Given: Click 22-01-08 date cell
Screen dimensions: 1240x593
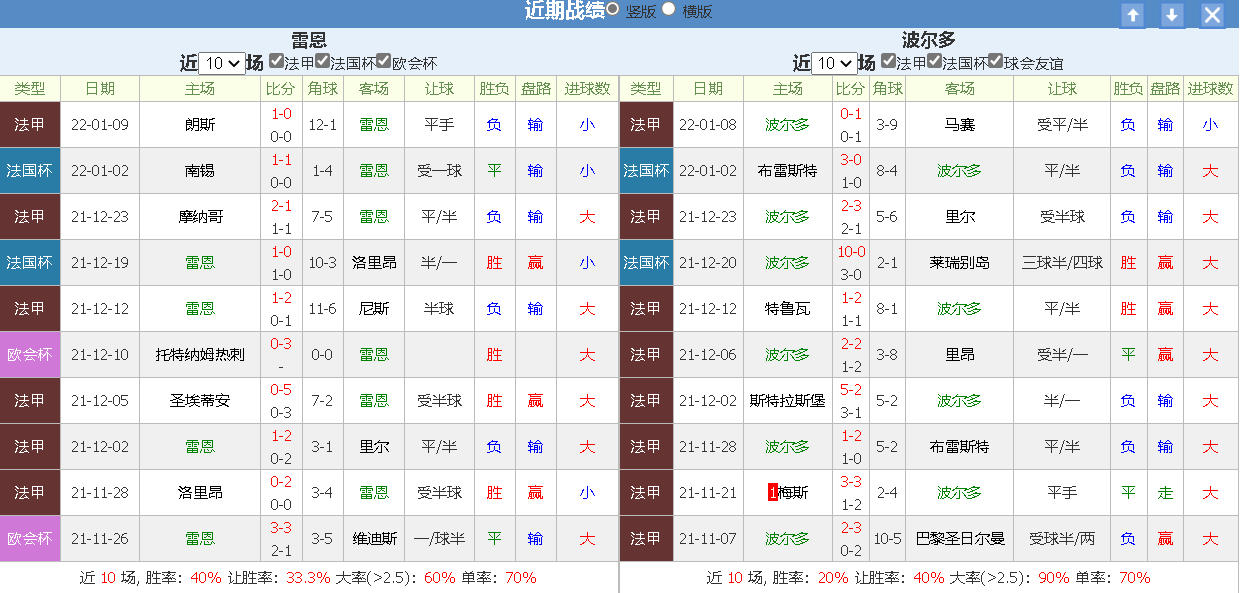Looking at the screenshot, I should click(x=708, y=125).
